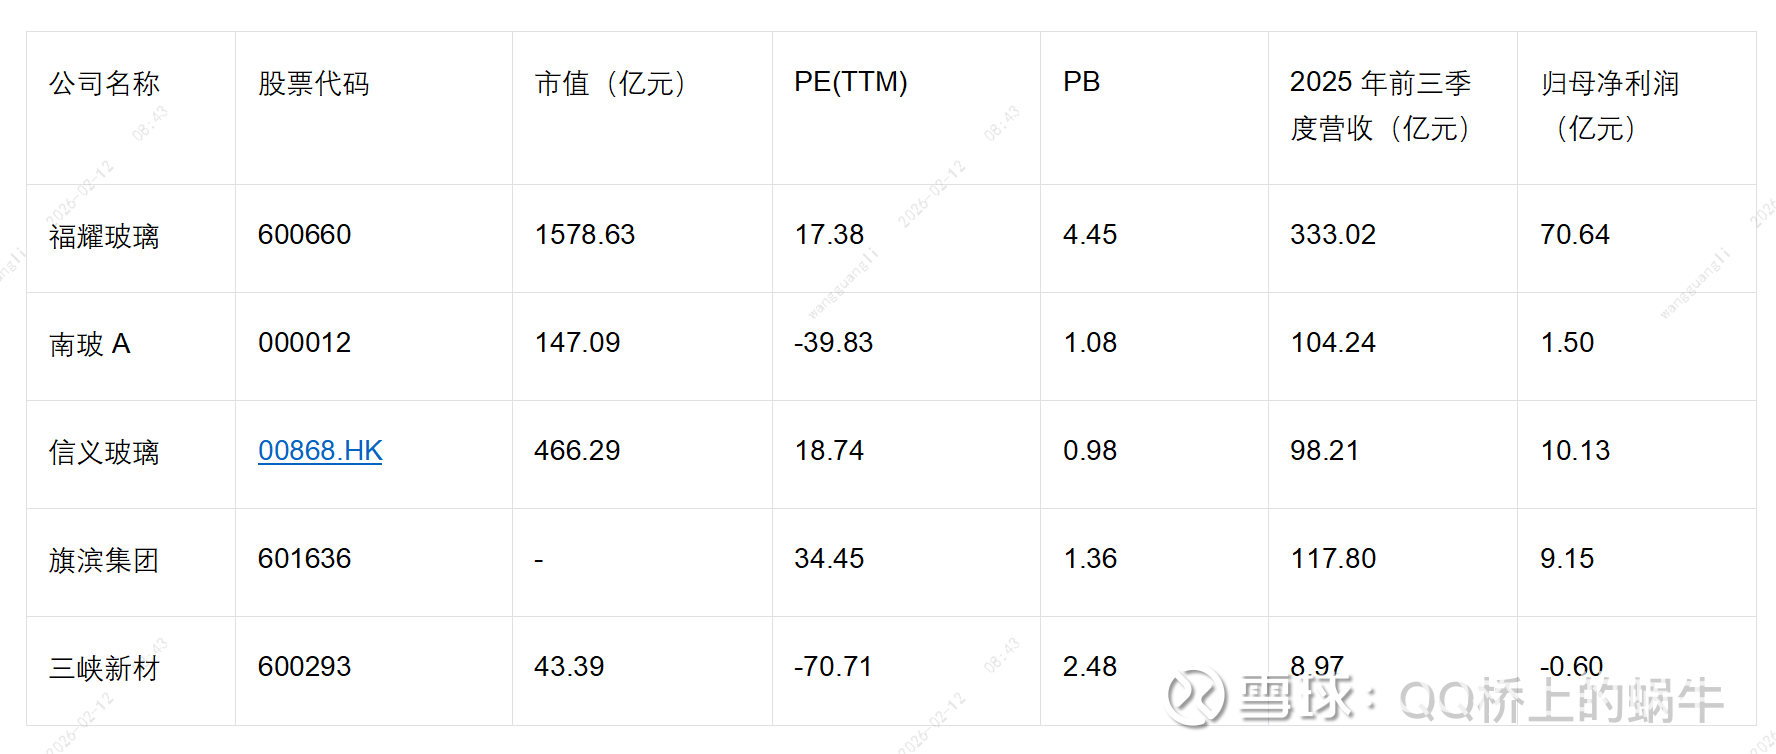Select the 2025年前三季度营收 header cell
1776x754 pixels.
point(1380,105)
